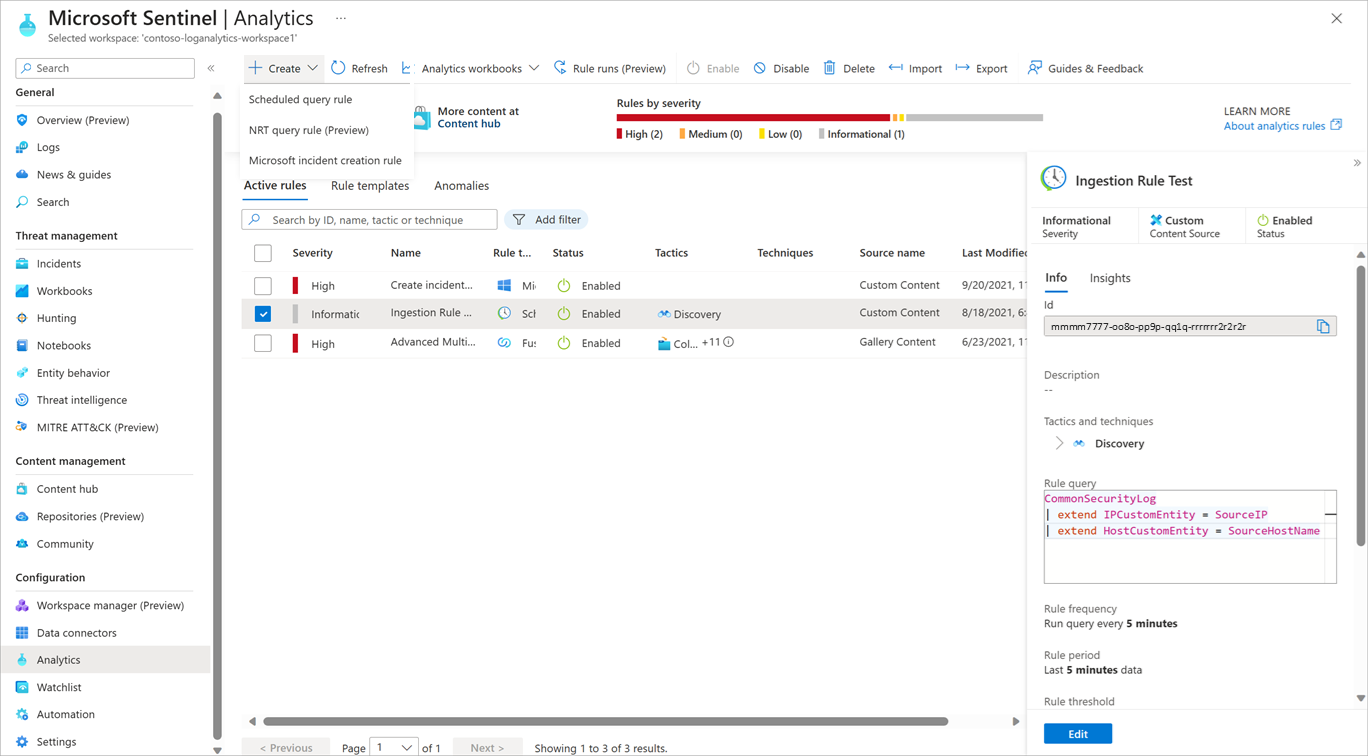Open Guides & Feedback
The image size is (1368, 756).
1085,68
